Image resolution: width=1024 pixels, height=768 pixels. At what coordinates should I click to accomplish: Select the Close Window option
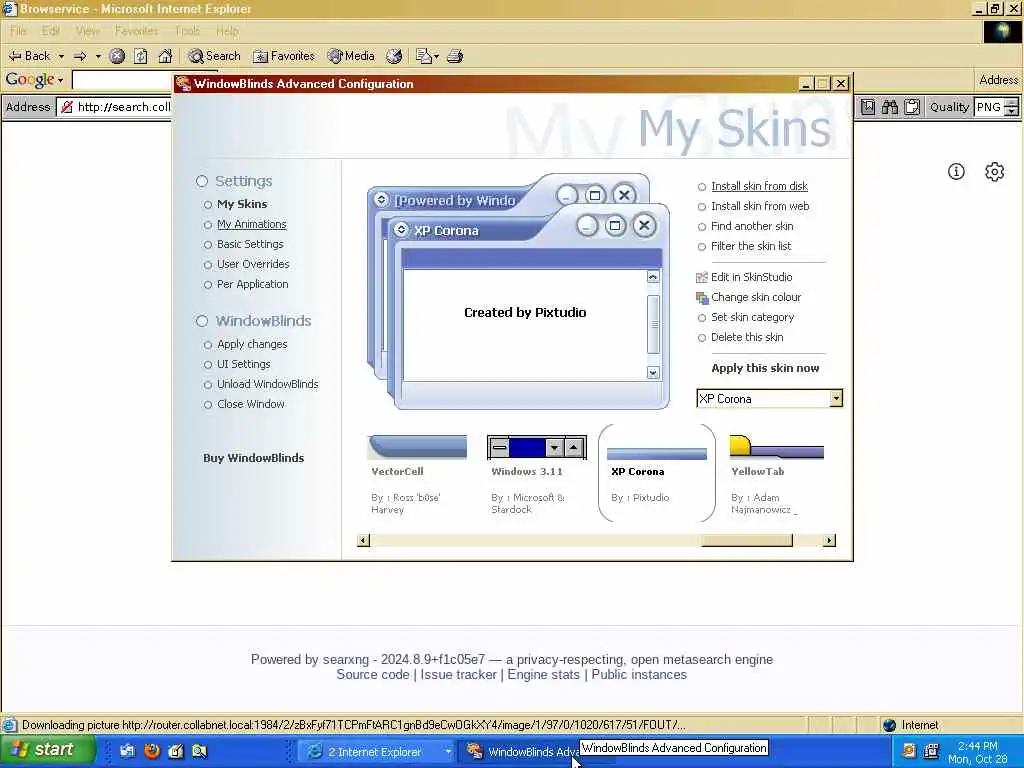[x=250, y=404]
